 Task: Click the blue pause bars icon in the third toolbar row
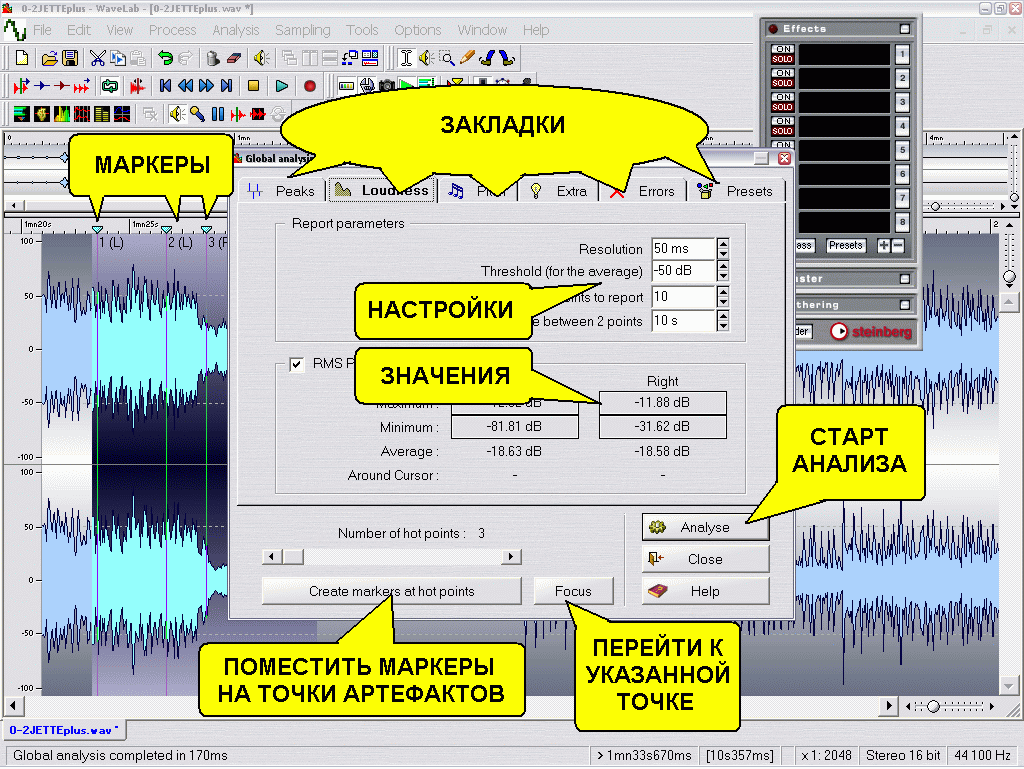[x=218, y=114]
